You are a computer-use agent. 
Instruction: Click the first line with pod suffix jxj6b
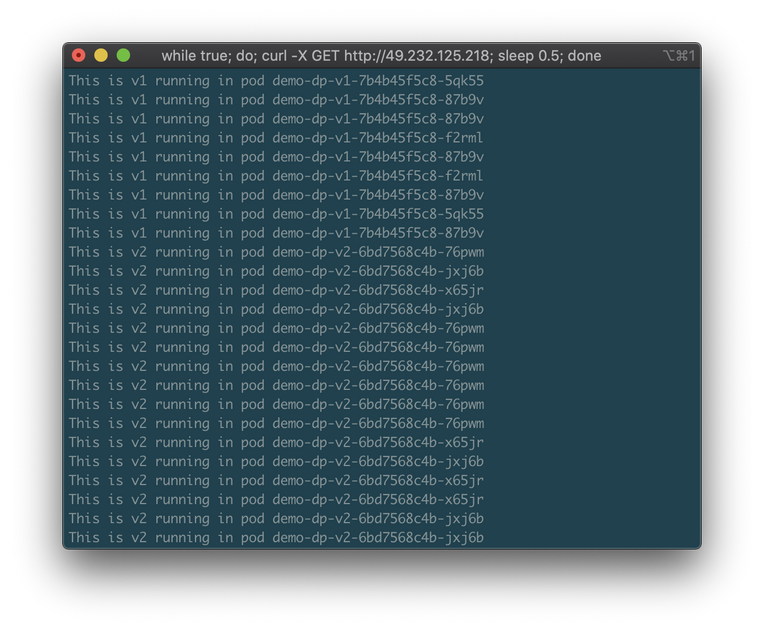click(x=275, y=271)
